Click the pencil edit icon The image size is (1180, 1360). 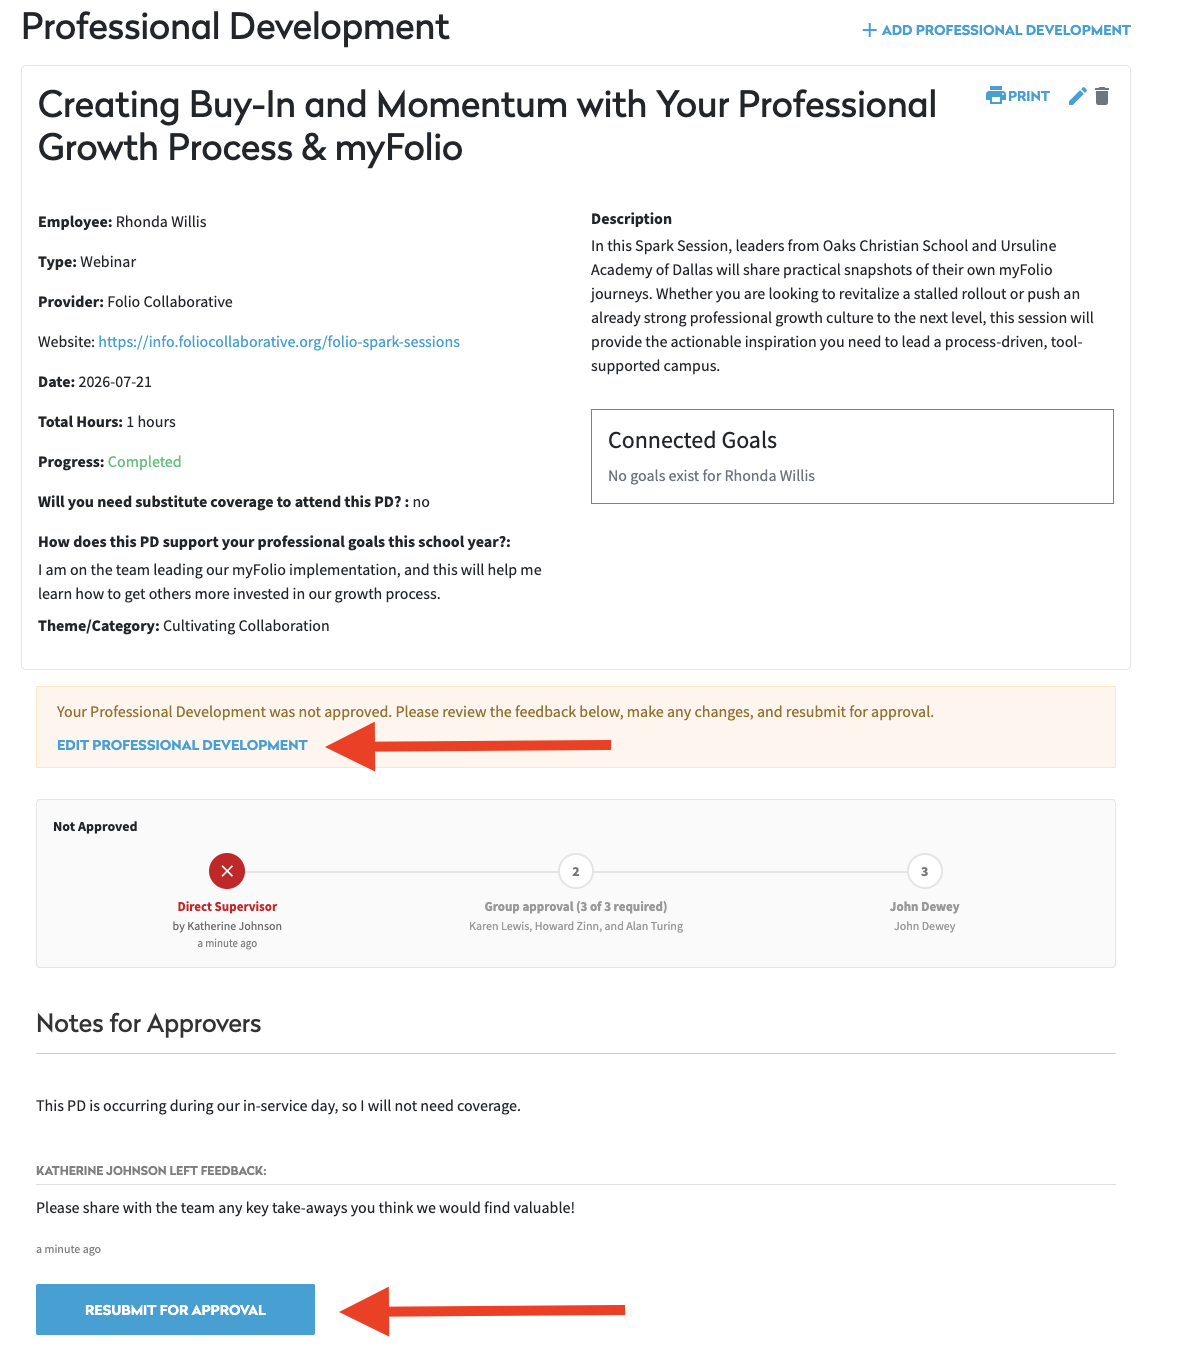click(x=1077, y=96)
